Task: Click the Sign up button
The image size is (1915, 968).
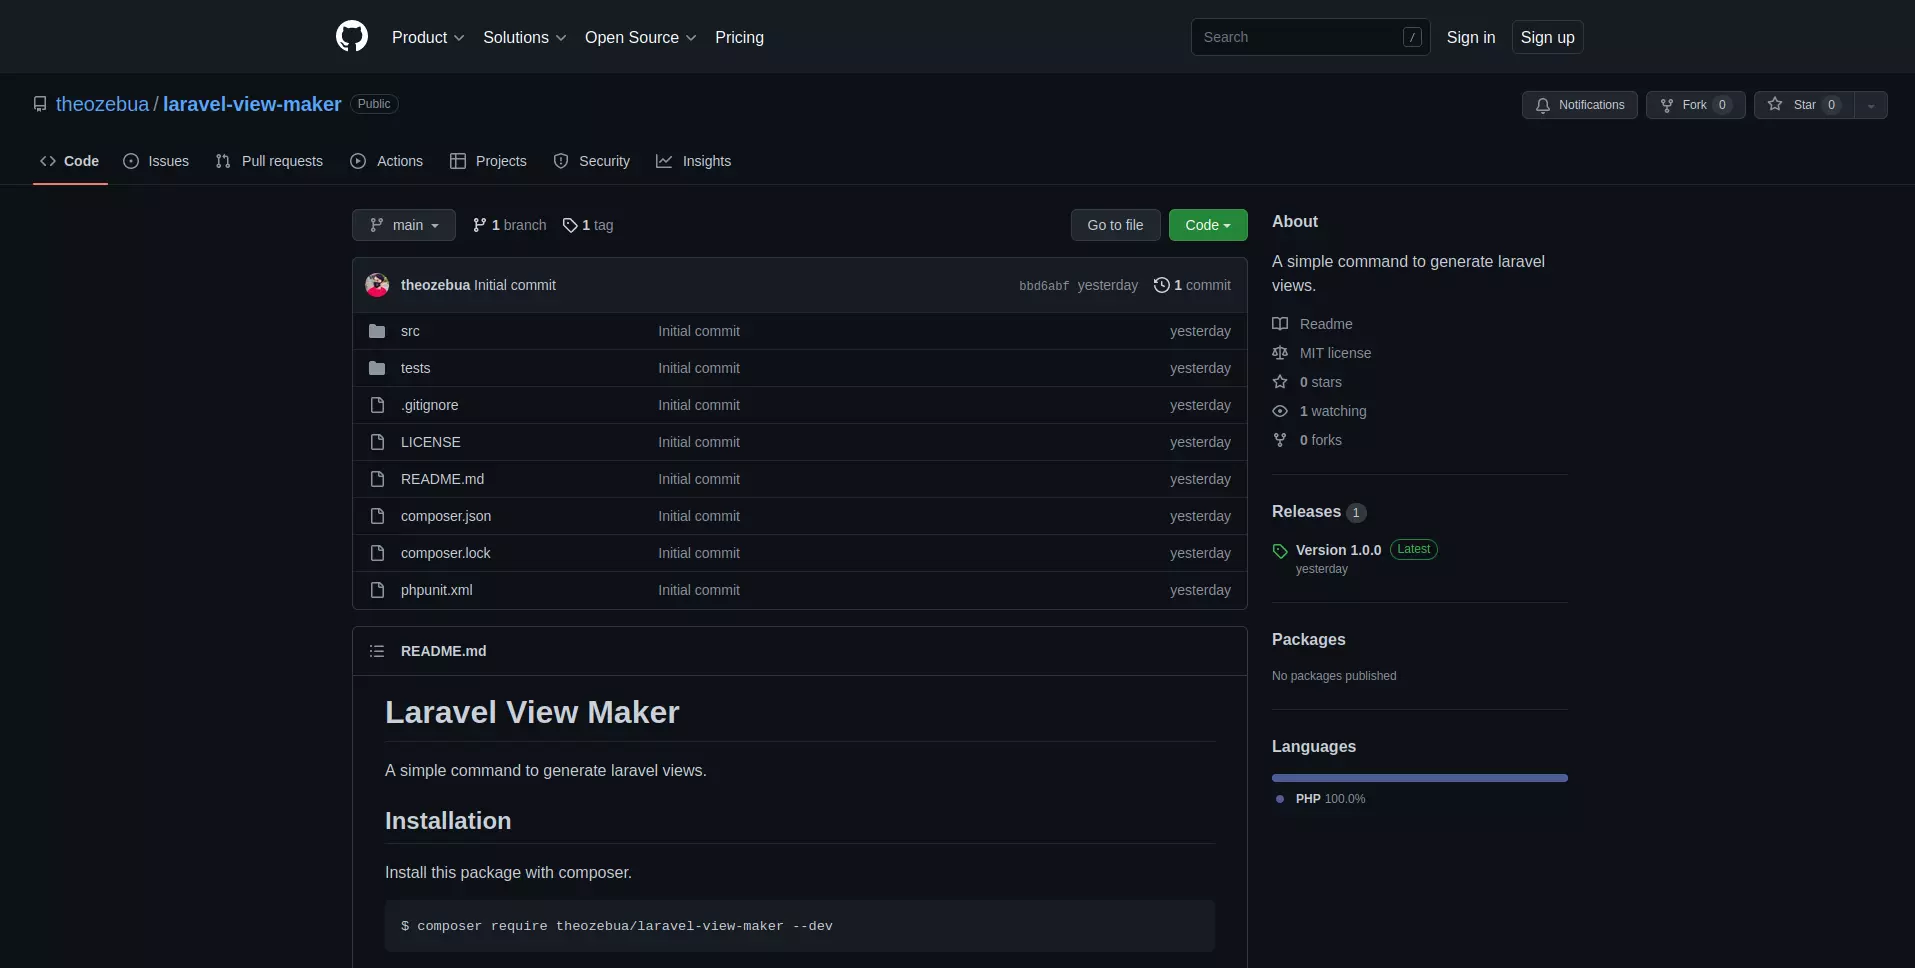Action: 1547,37
